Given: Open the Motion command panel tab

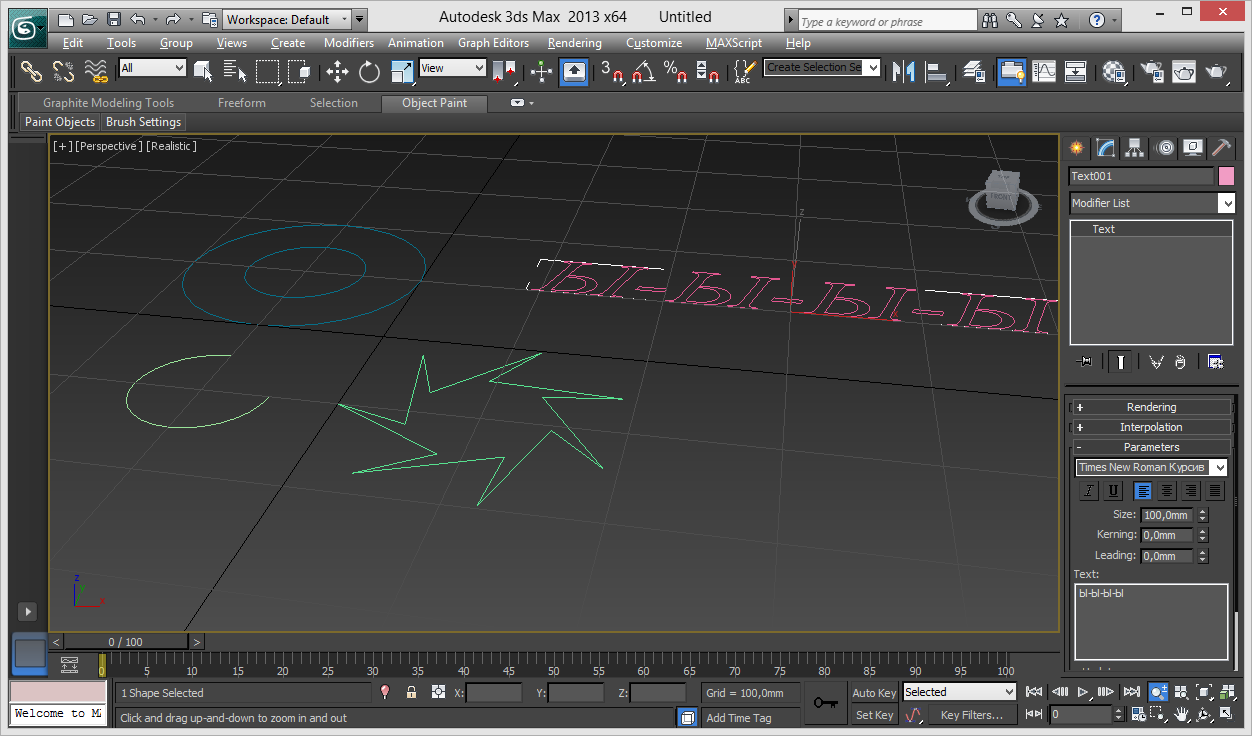Looking at the screenshot, I should click(x=1165, y=148).
